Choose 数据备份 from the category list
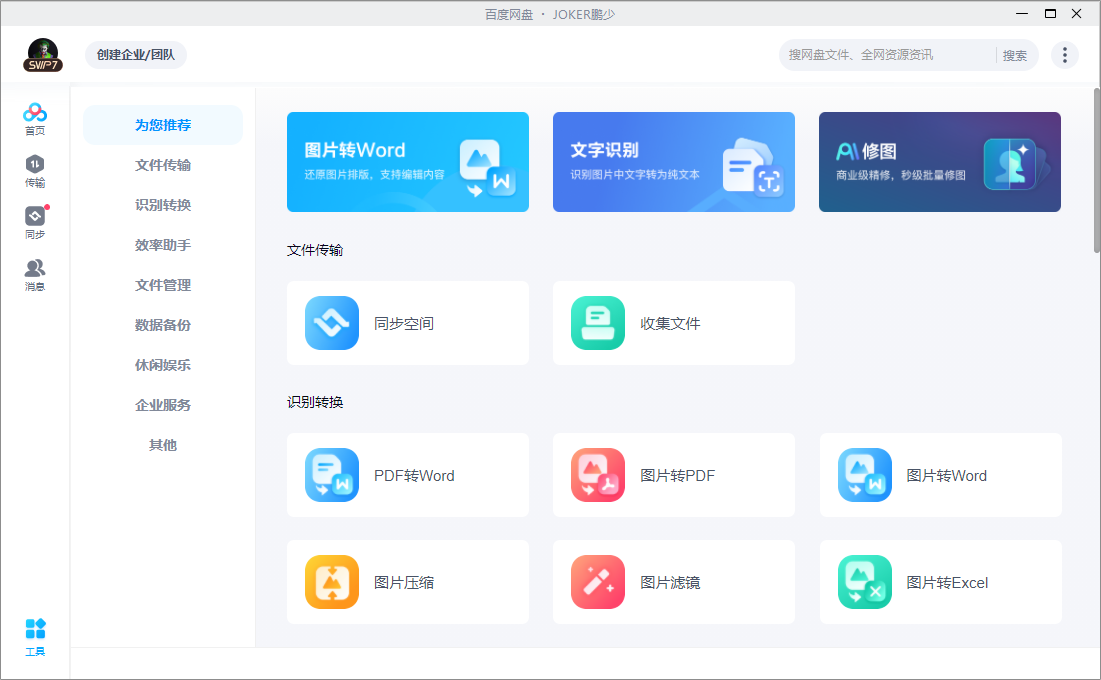The width and height of the screenshot is (1101, 680). pyautogui.click(x=162, y=325)
